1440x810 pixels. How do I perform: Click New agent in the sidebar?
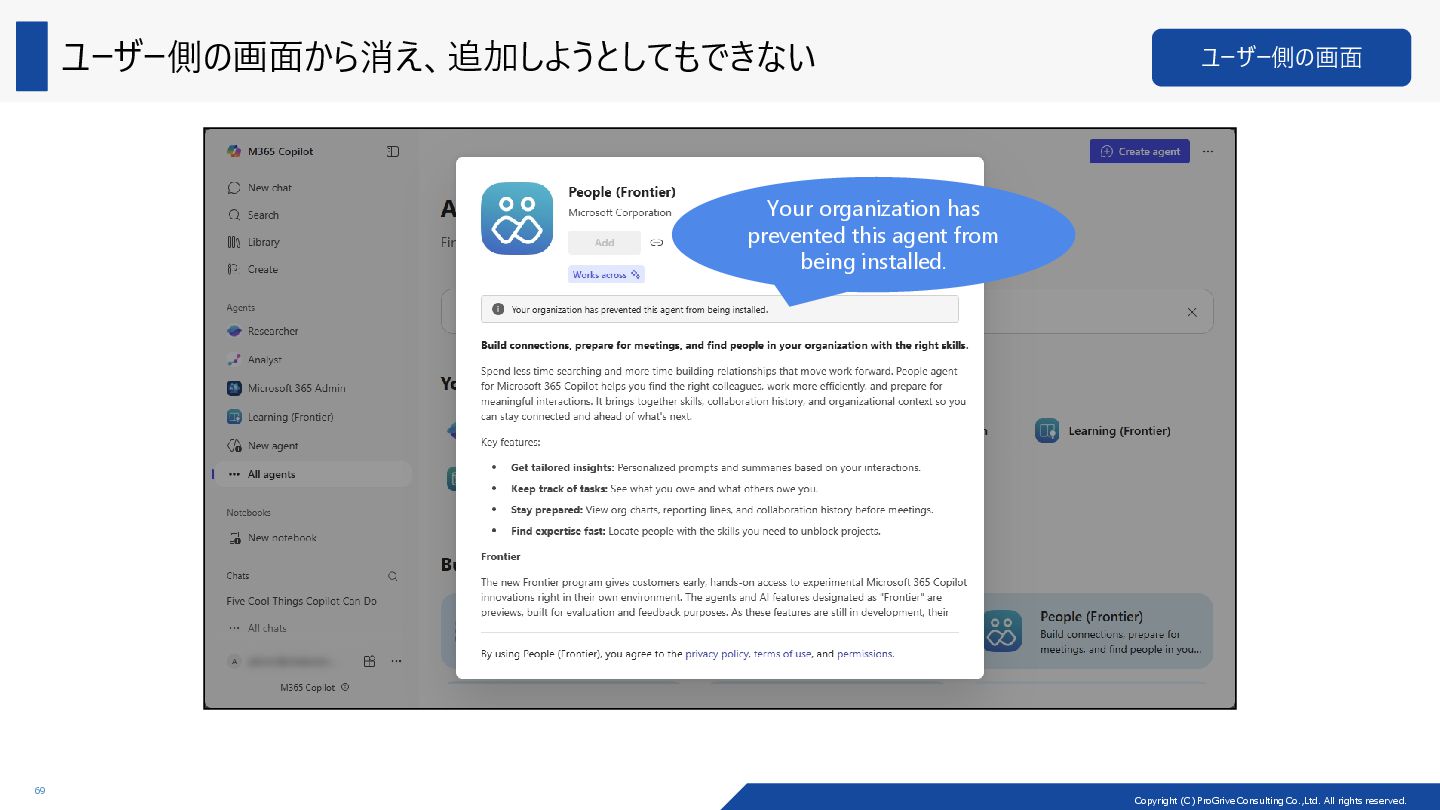pos(263,446)
